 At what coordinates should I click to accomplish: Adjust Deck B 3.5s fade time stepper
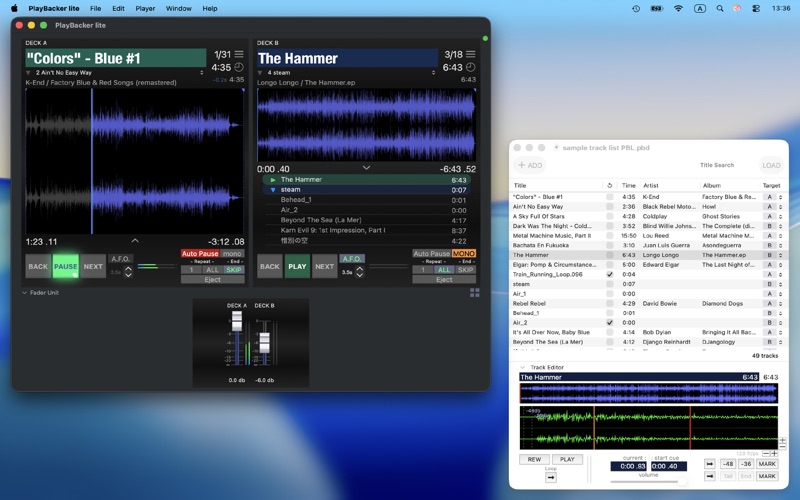click(x=360, y=272)
